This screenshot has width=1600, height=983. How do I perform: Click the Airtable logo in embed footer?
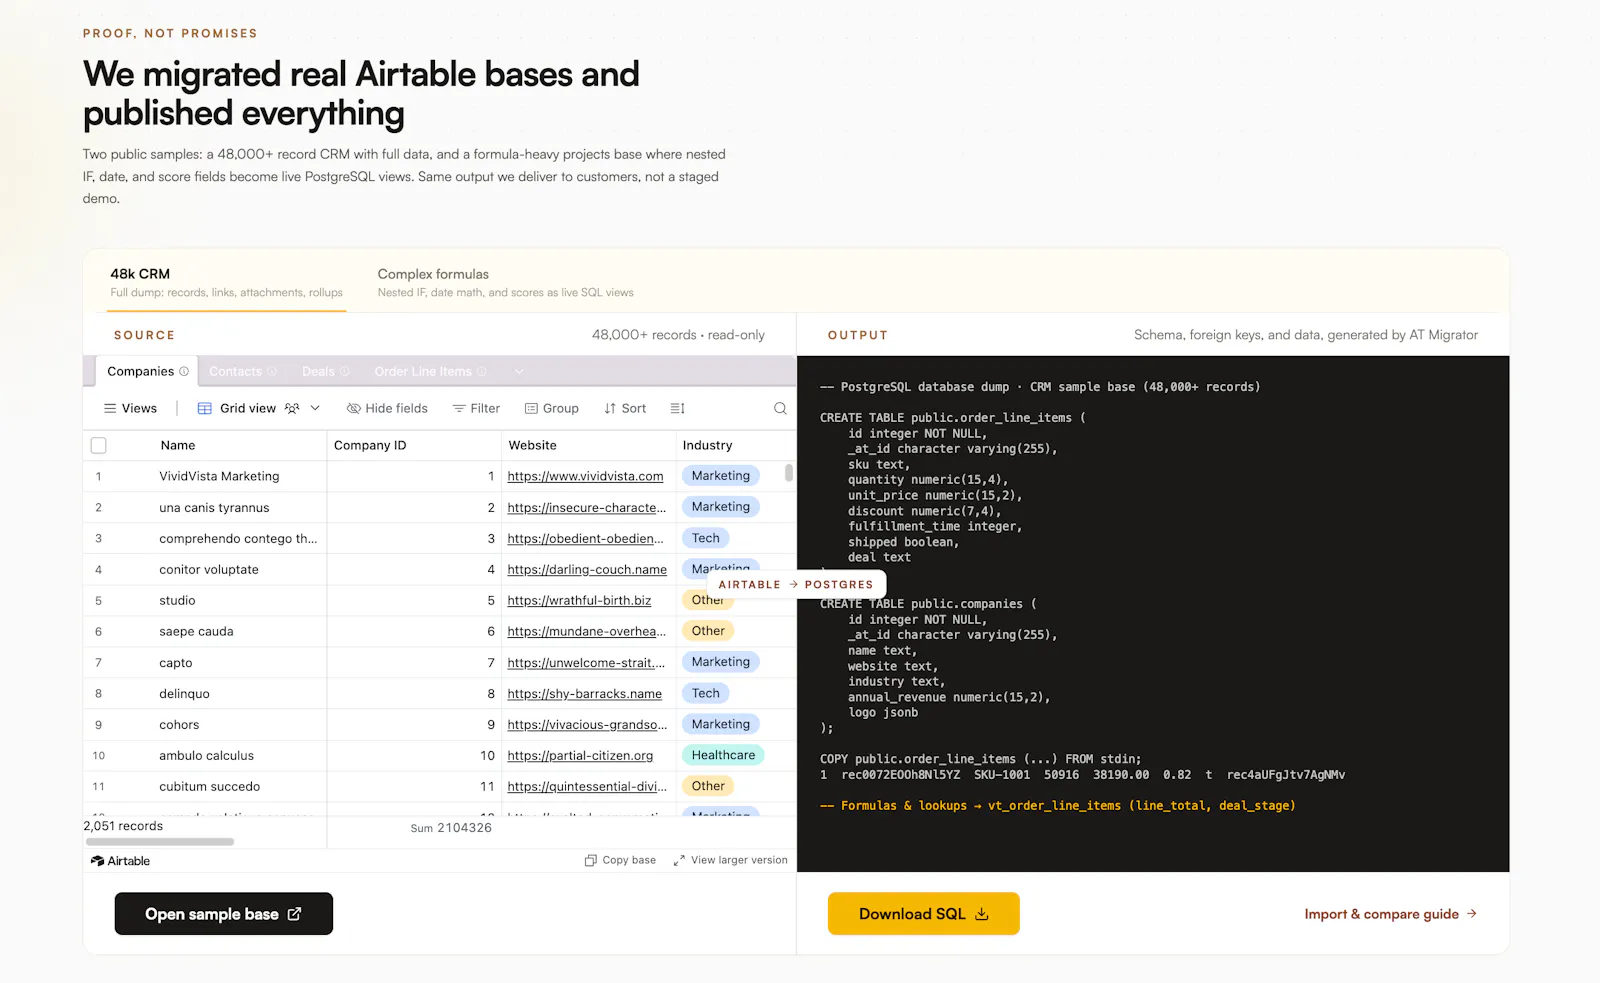[120, 861]
